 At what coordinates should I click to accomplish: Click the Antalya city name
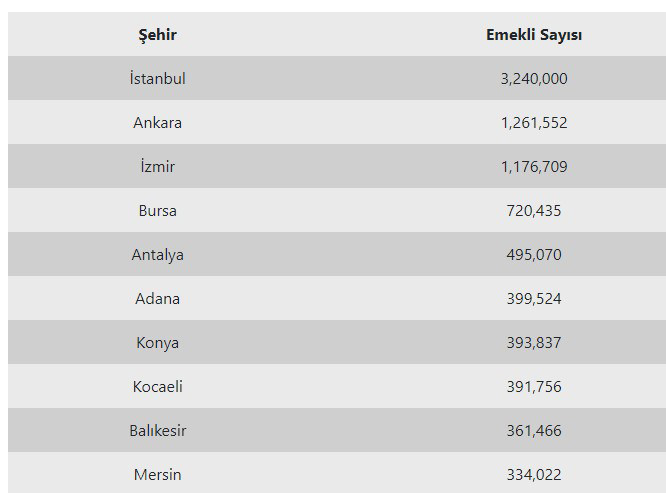[157, 254]
